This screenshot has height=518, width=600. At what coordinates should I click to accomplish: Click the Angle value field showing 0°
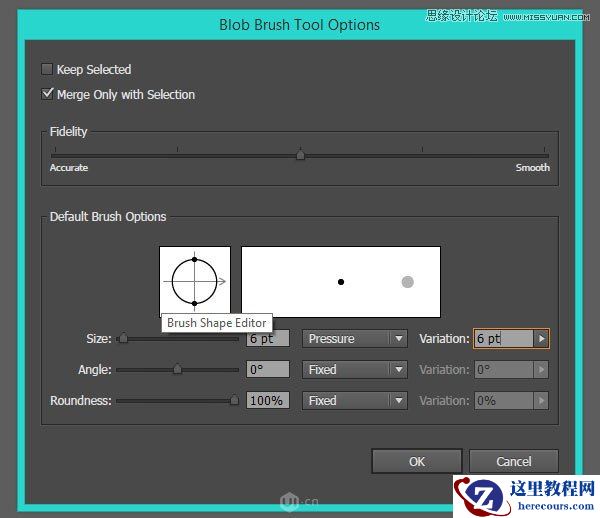(x=268, y=369)
